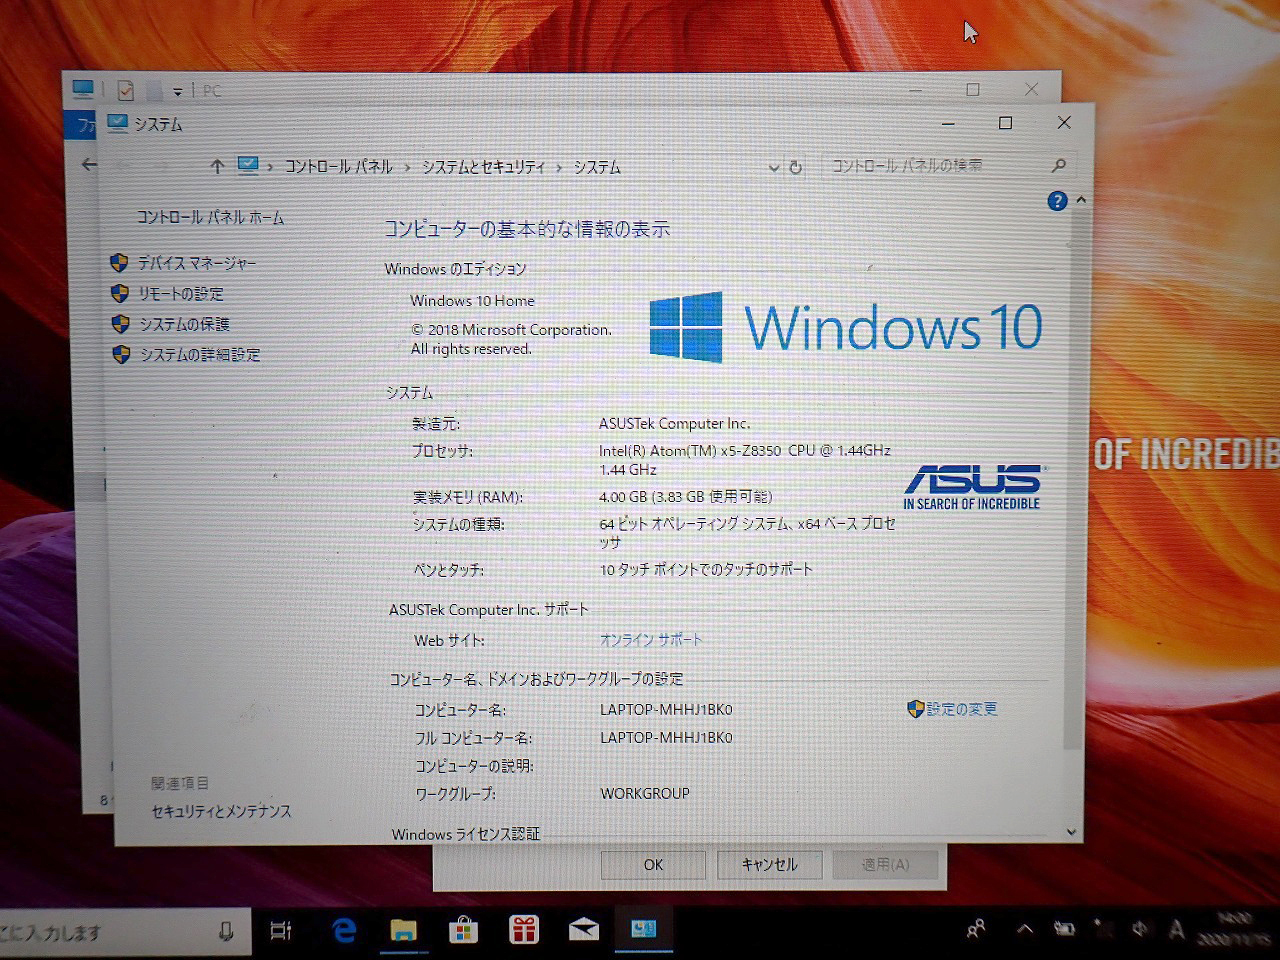Go to Control Panel Home

(x=210, y=217)
